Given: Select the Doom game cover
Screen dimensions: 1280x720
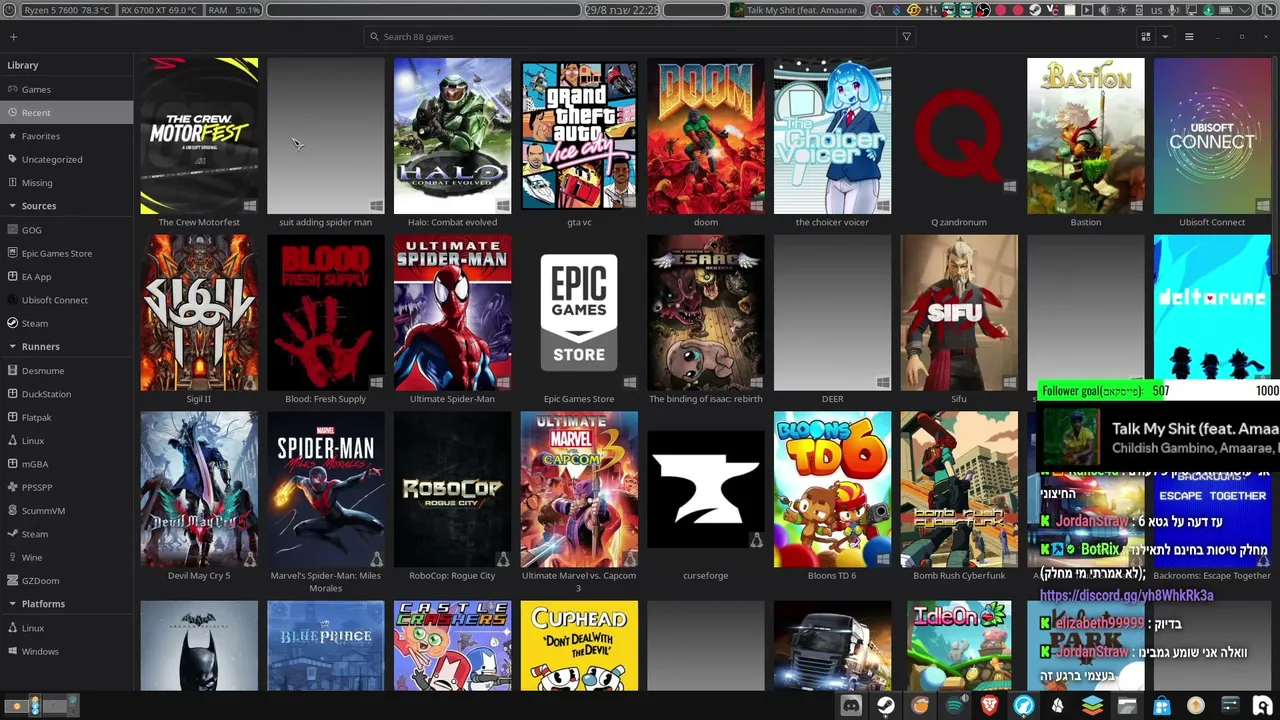Looking at the screenshot, I should [x=706, y=136].
